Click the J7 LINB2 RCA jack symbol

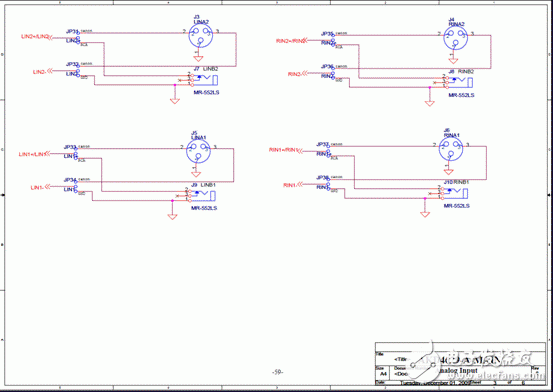click(203, 80)
